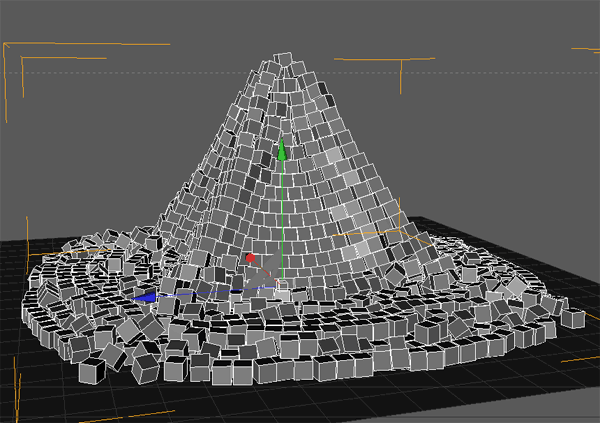The image size is (600, 423).
Task: Click the red X-axis gizmo dot
Action: [x=250, y=258]
